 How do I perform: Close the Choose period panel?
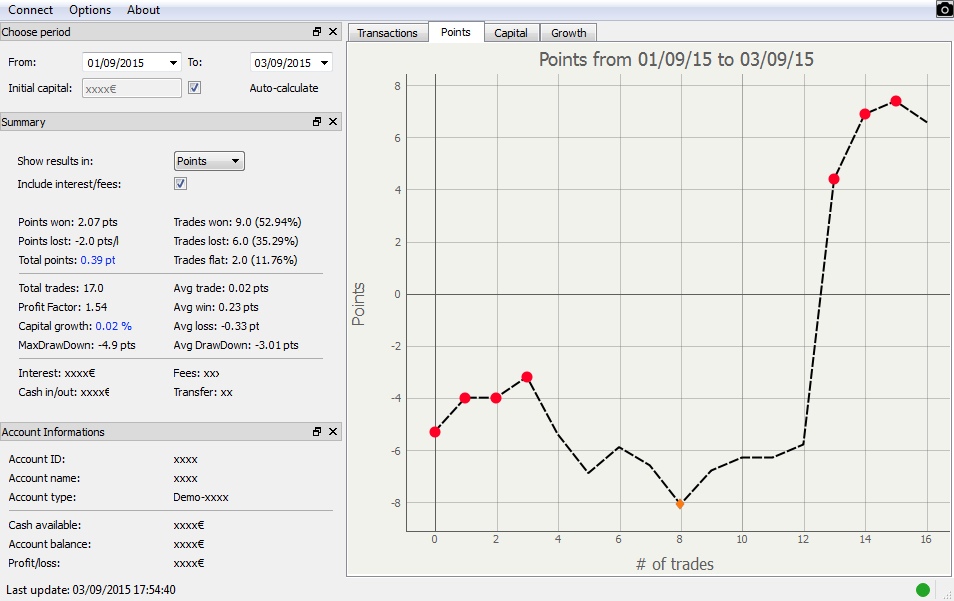click(333, 32)
